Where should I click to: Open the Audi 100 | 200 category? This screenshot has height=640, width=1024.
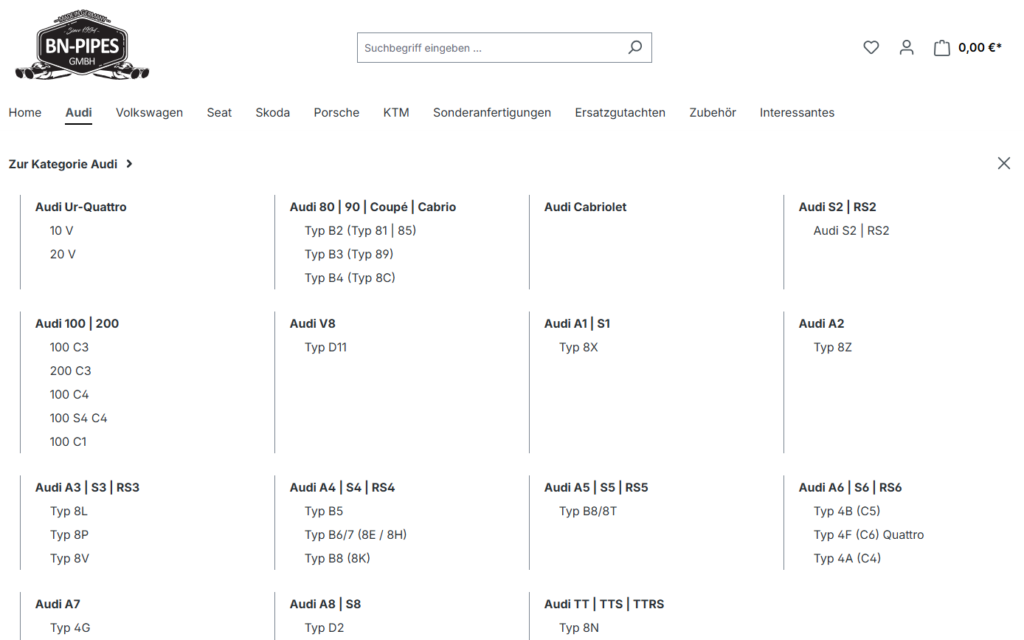[77, 323]
